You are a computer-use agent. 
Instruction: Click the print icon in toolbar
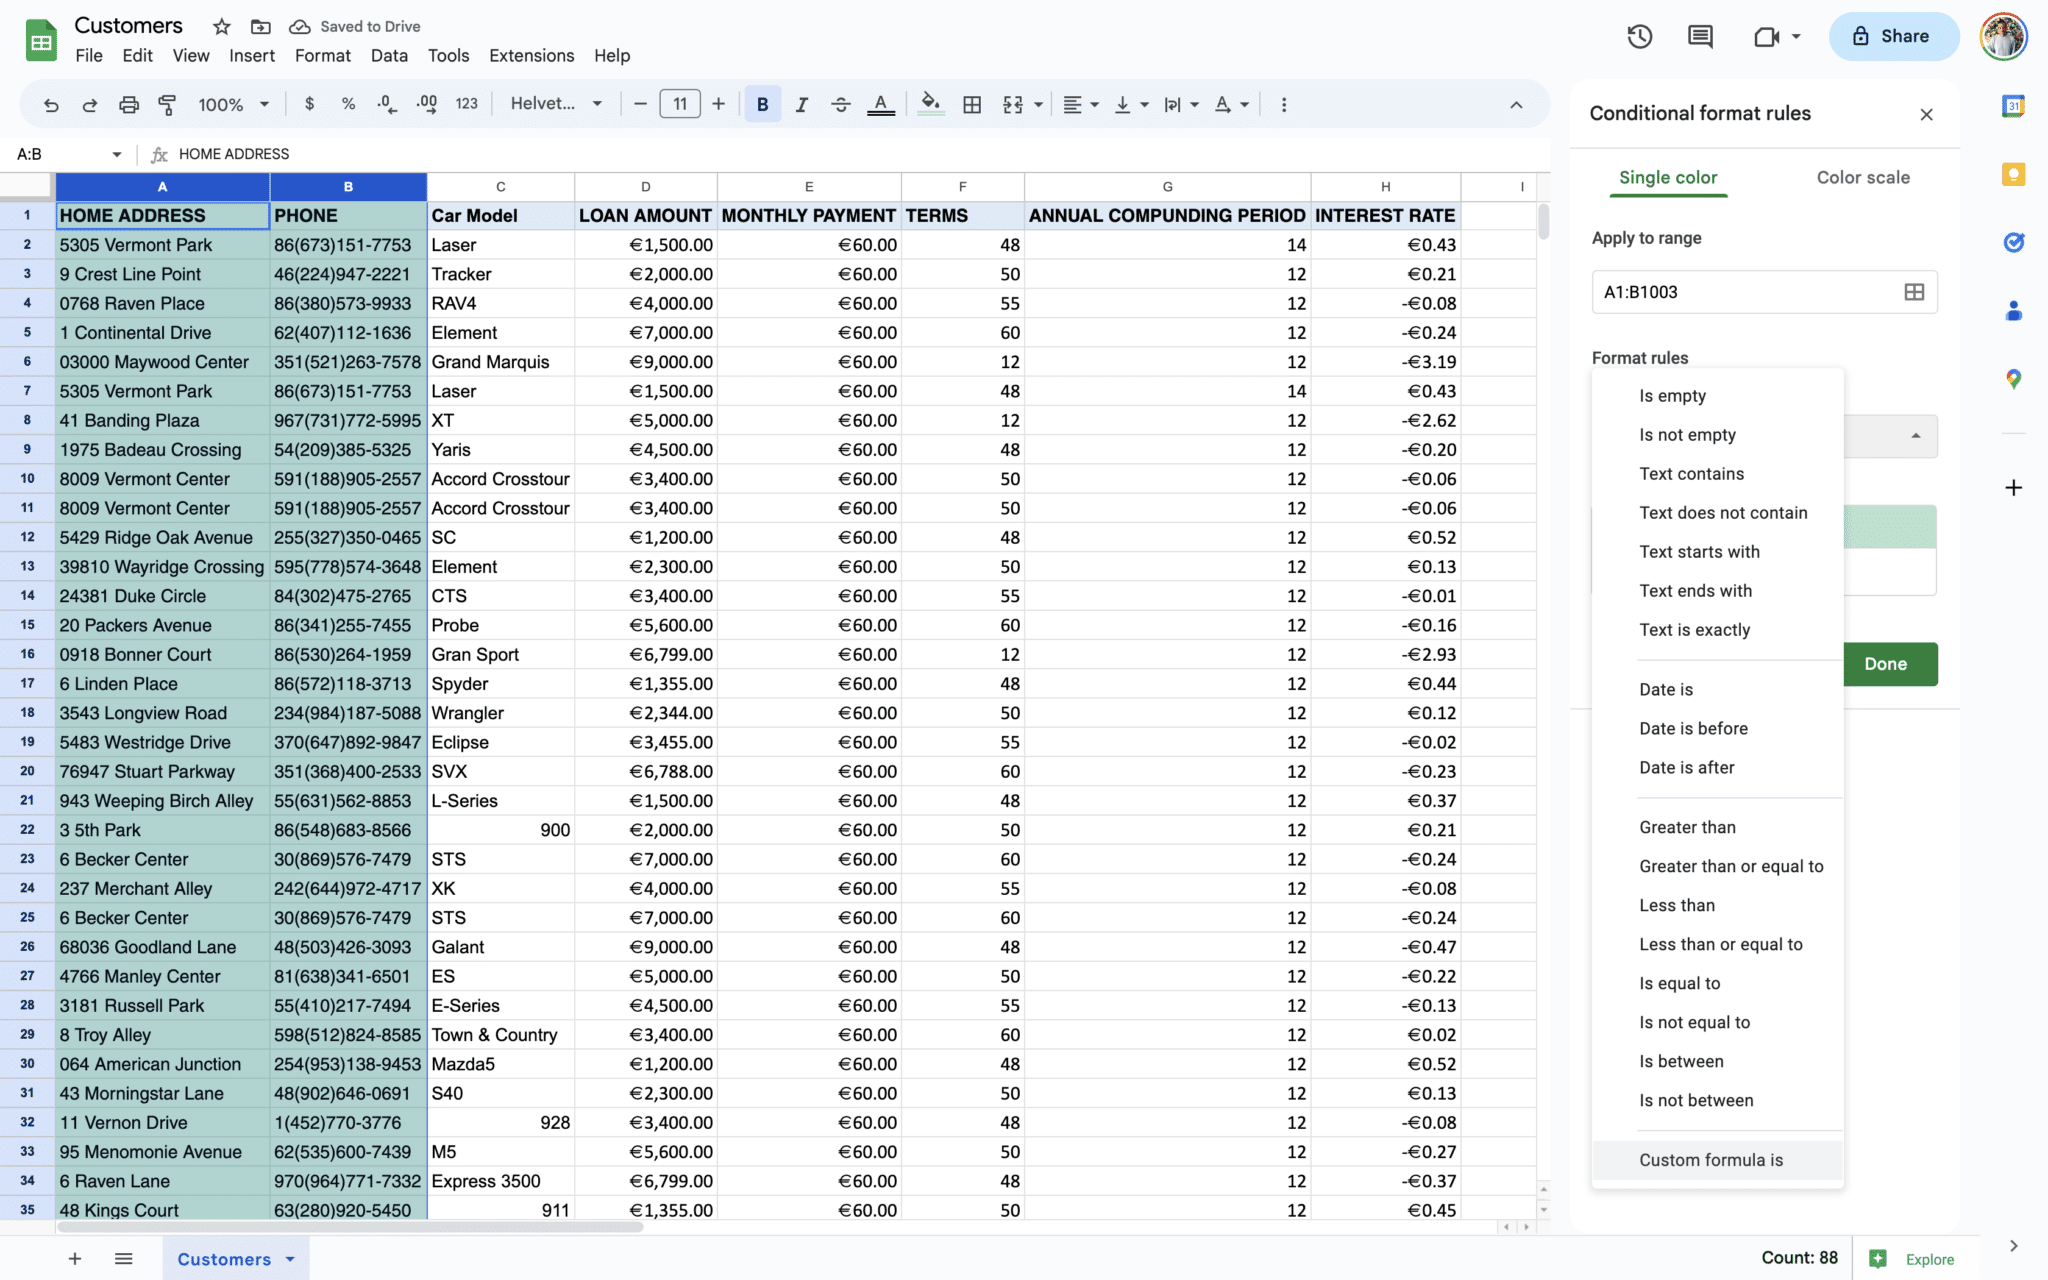(129, 104)
